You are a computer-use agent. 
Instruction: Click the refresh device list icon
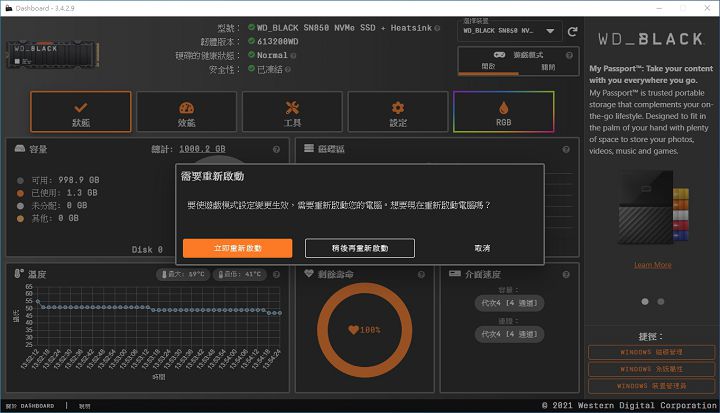click(x=572, y=31)
